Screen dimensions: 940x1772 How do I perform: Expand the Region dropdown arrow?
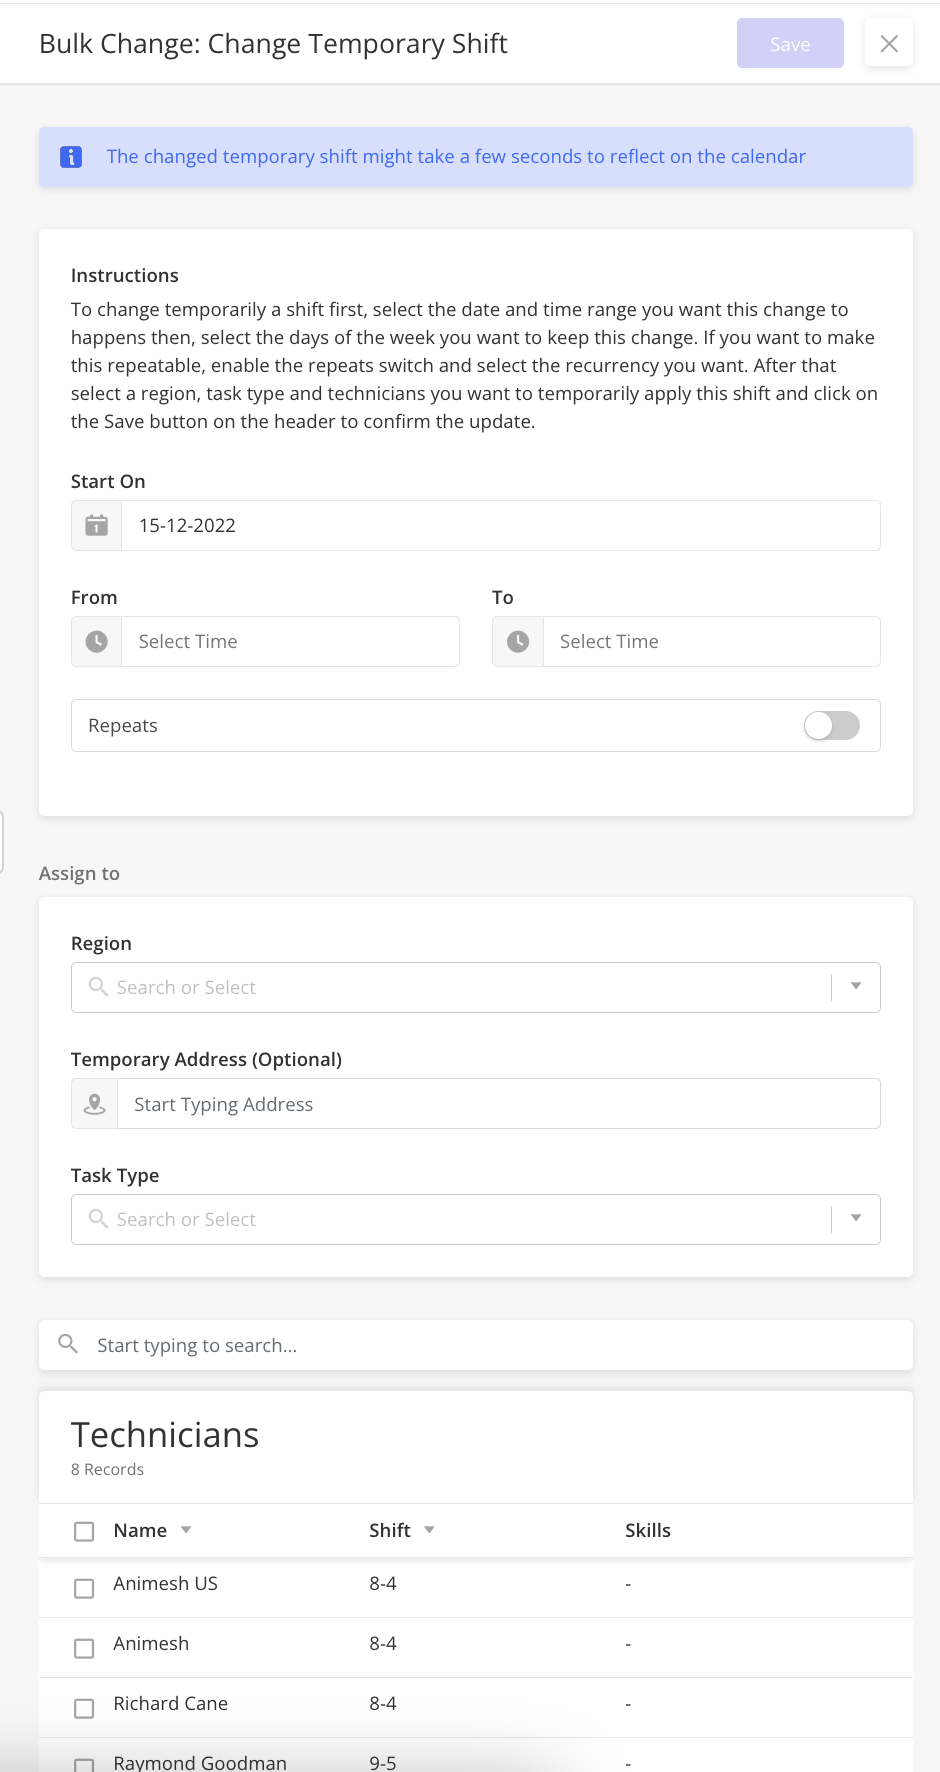click(856, 987)
